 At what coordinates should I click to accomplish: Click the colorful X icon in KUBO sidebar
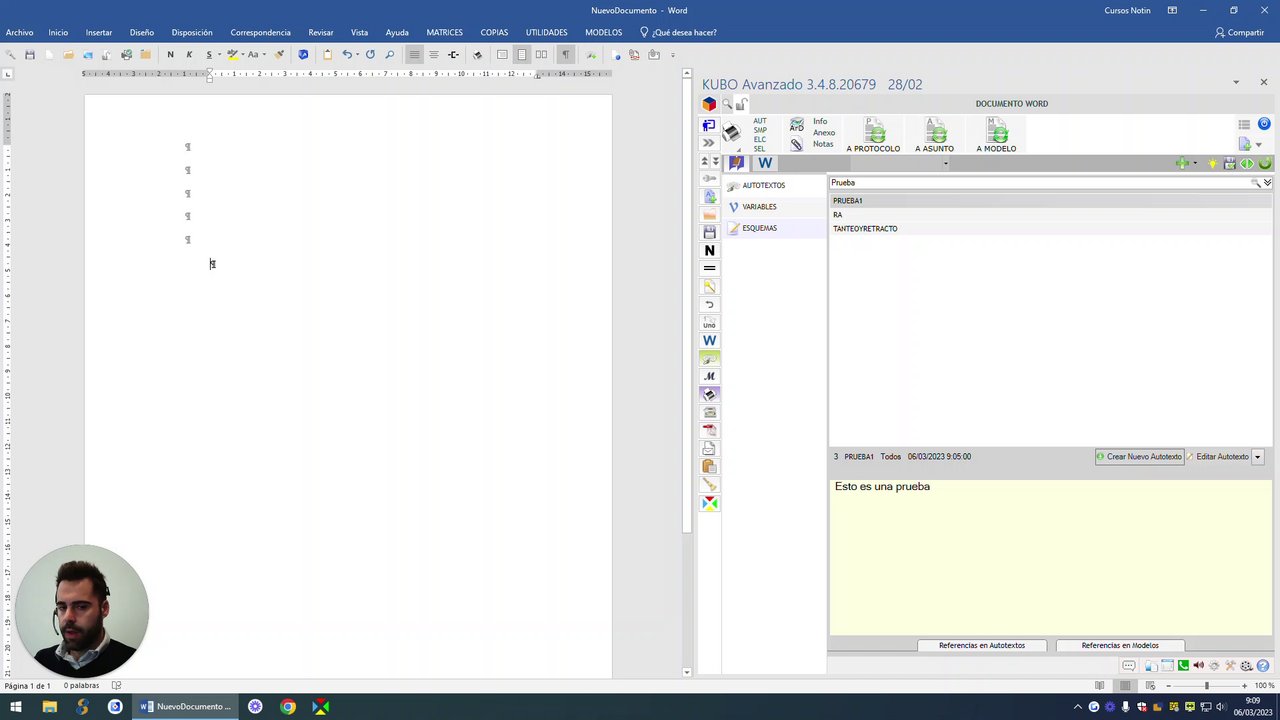coord(709,503)
